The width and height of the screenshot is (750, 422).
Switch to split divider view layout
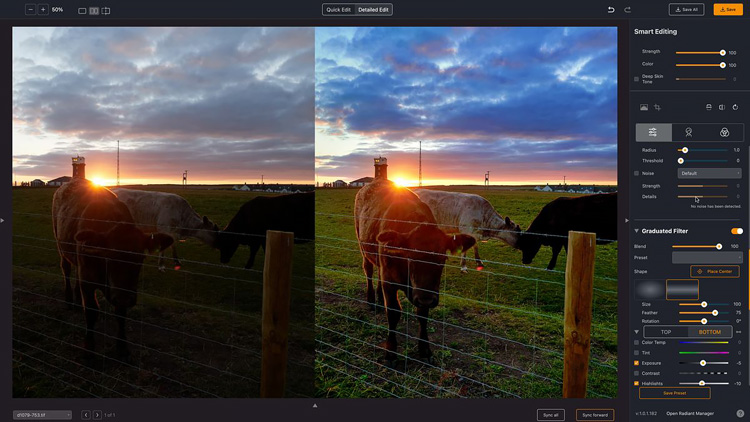coord(106,11)
